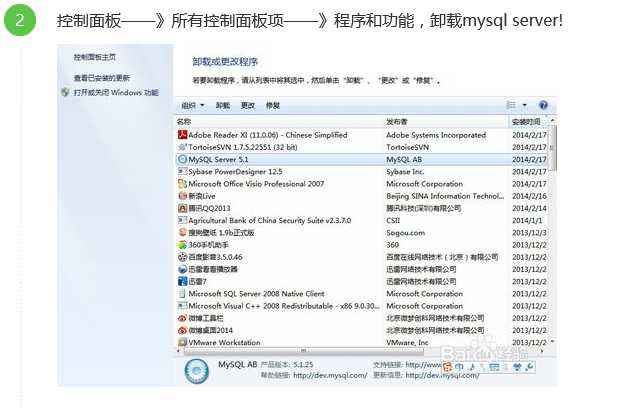The image size is (628, 409).
Task: Click the scroll down arrow of program list
Action: [553, 342]
